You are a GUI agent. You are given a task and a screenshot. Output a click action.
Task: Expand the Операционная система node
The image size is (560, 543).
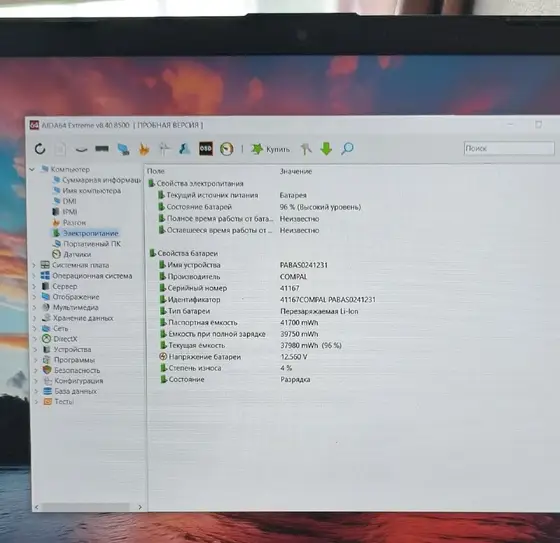34,276
